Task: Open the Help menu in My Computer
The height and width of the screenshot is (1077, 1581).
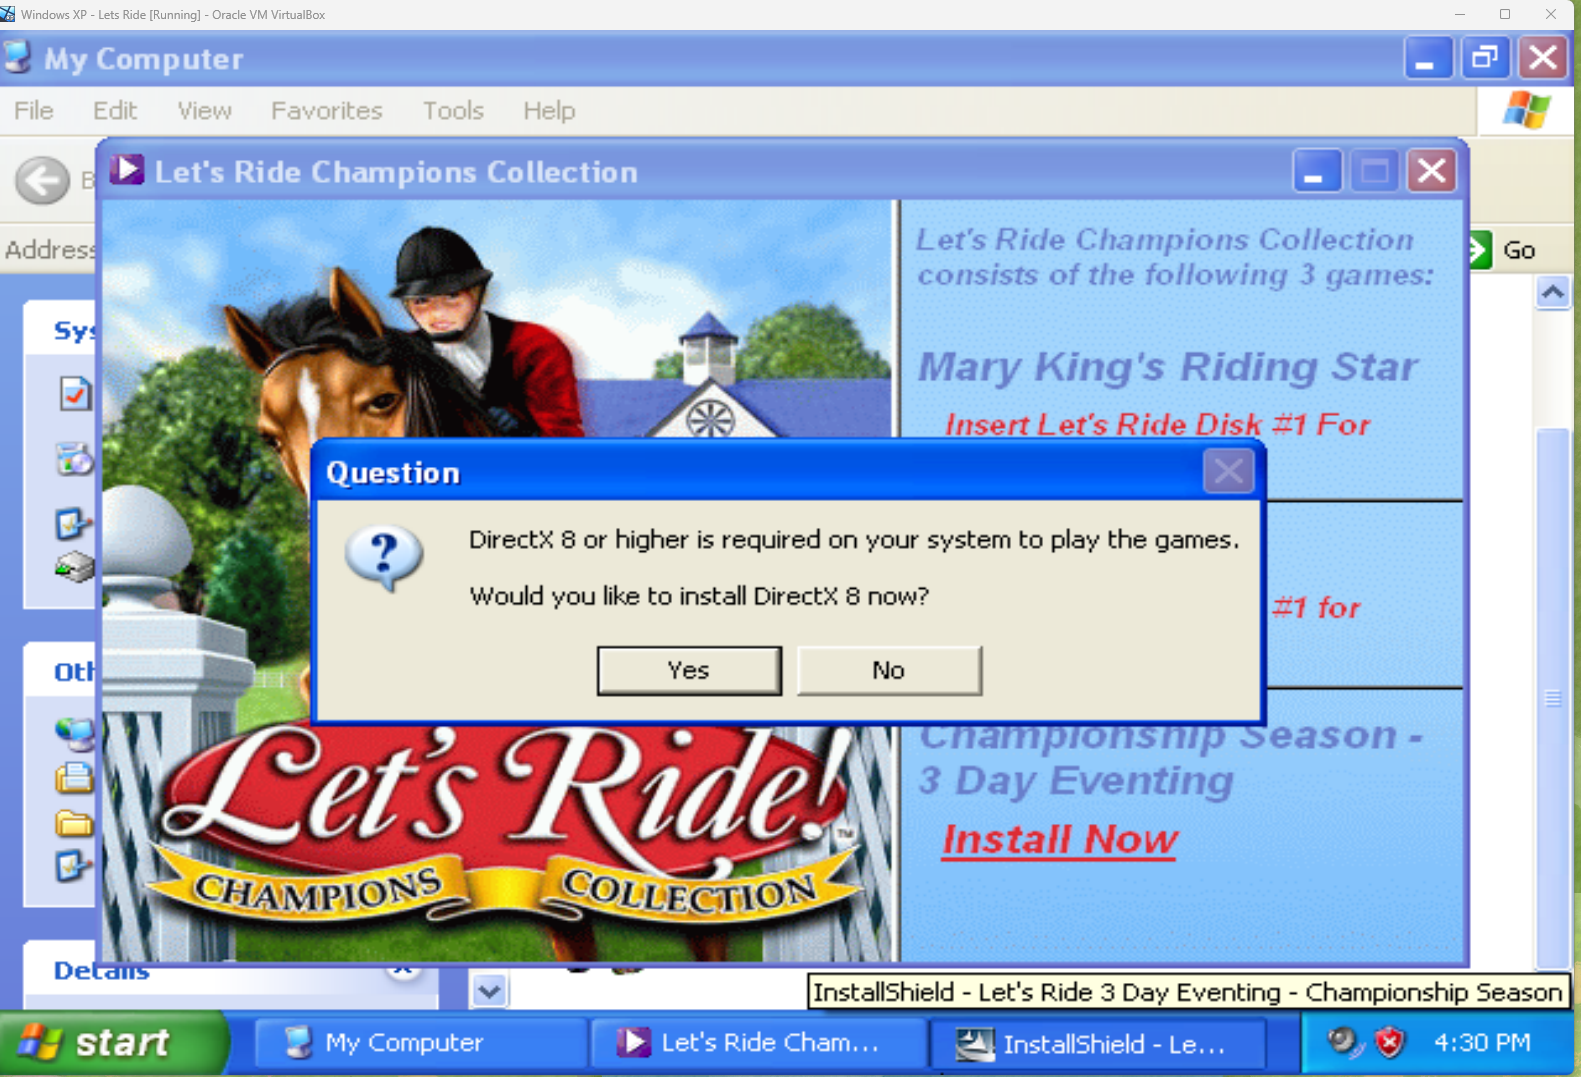Action: pos(549,111)
